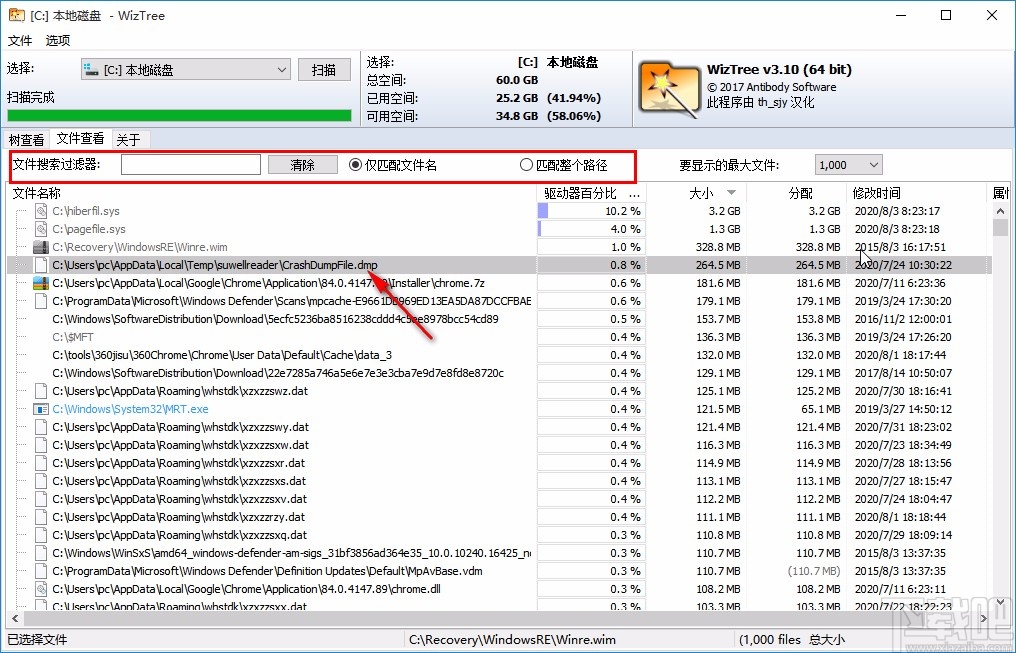Click the ... options icon on 驱动器百分比 column header
This screenshot has width=1016, height=653.
(634, 192)
